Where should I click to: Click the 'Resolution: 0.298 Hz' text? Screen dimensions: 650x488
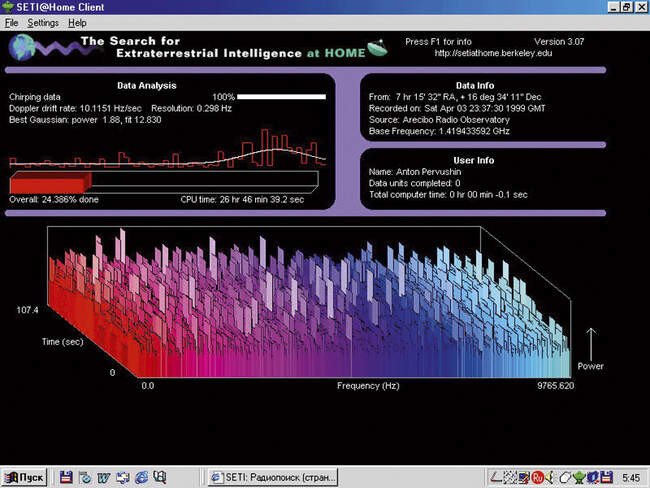point(191,108)
